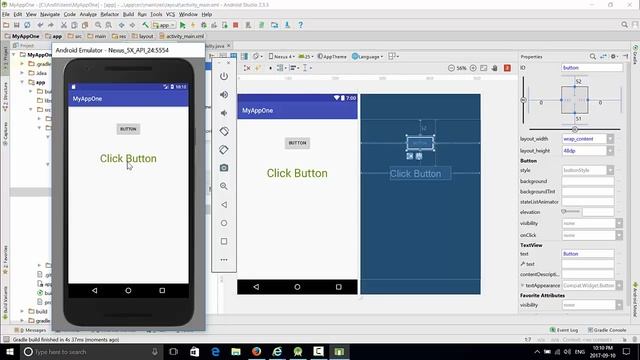Click emulator Volume Down icon

(224, 113)
